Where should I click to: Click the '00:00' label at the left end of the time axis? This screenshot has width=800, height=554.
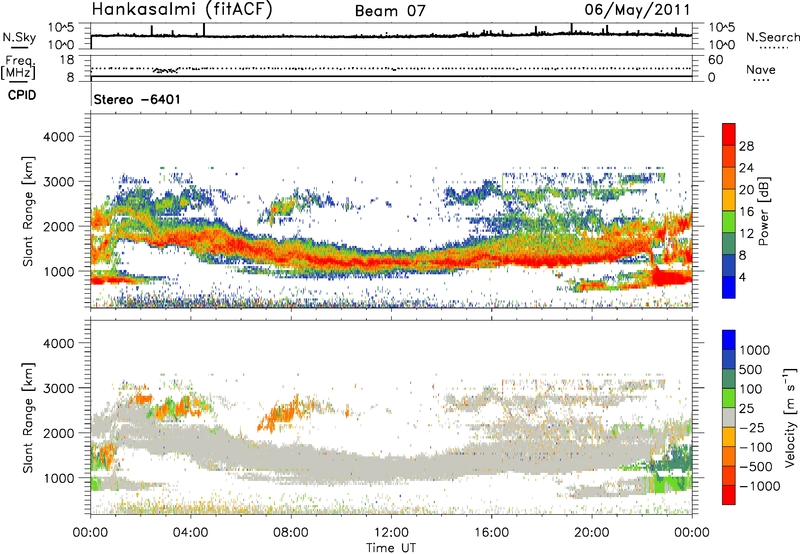[x=91, y=533]
